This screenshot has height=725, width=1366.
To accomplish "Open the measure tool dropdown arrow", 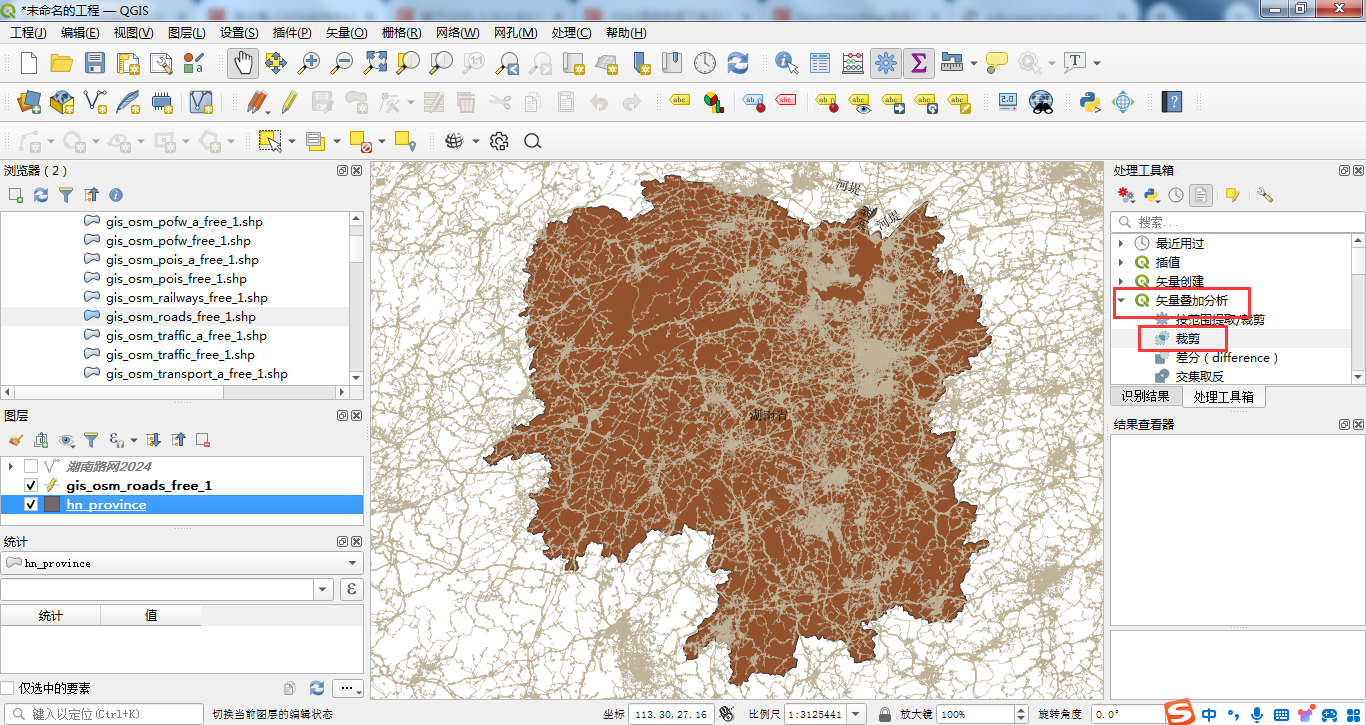I will click(x=973, y=64).
